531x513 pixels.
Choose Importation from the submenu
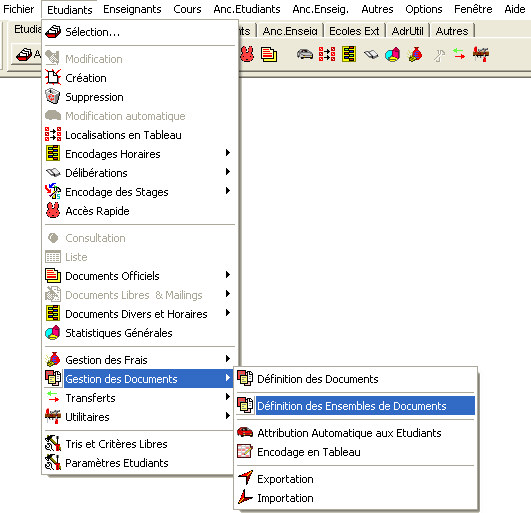356,497
